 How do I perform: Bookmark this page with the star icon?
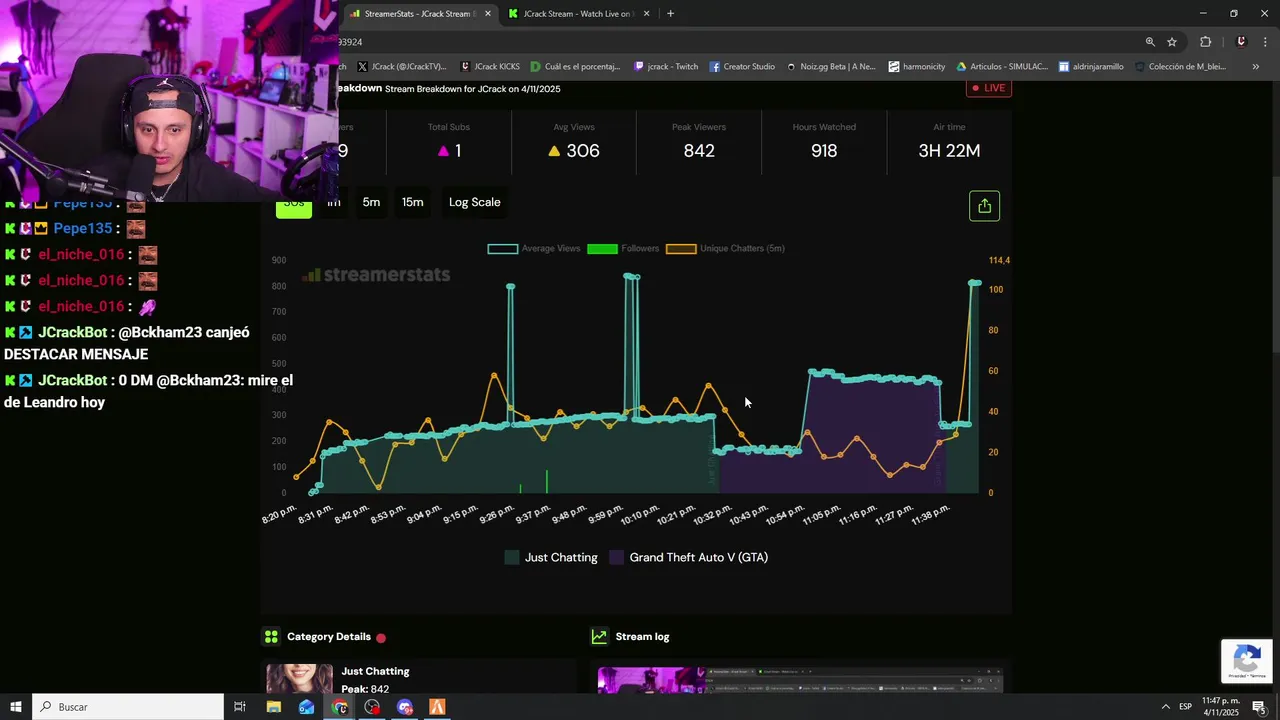[1172, 42]
